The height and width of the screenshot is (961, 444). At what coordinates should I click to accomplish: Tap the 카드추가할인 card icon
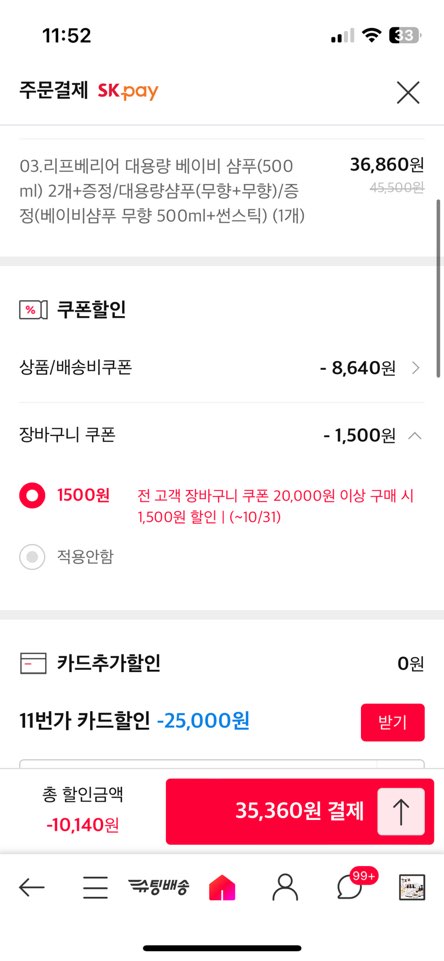coord(33,664)
